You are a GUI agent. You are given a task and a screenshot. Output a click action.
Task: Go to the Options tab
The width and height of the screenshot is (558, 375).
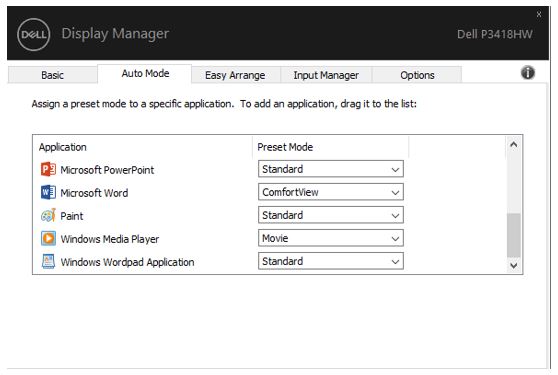[417, 75]
